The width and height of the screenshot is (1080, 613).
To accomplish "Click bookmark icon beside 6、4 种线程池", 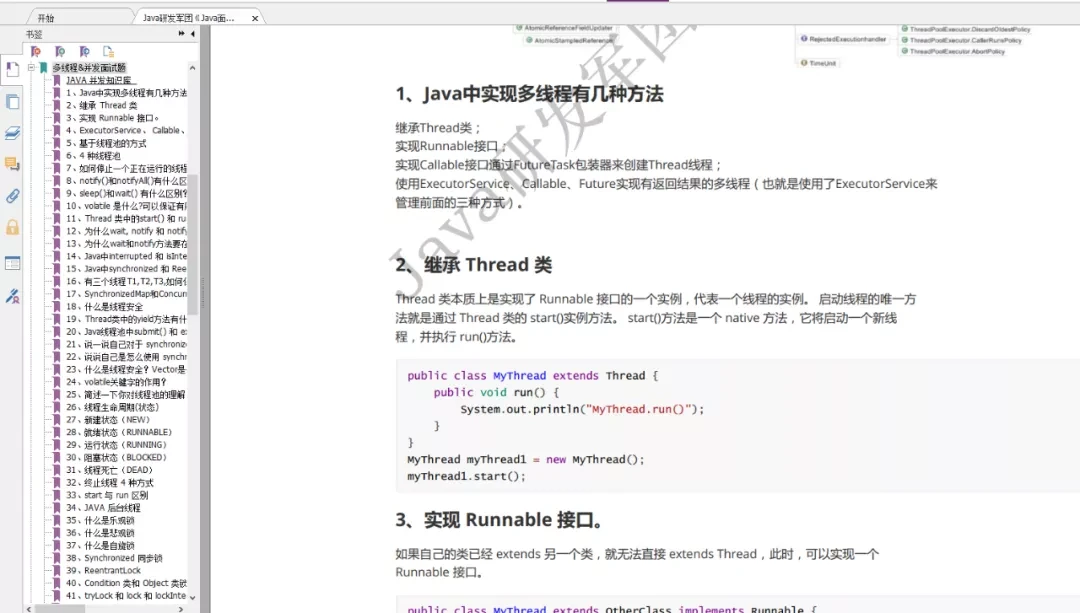I will point(56,156).
